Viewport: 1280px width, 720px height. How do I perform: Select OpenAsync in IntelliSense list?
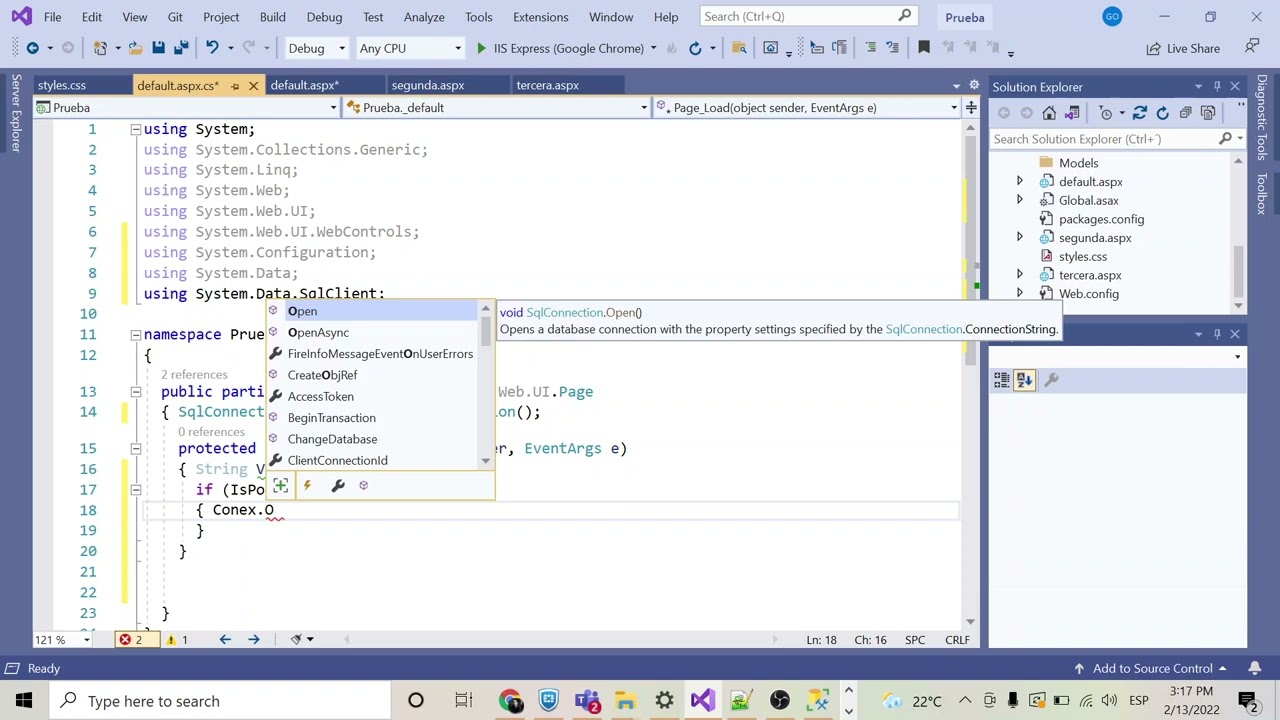(x=374, y=333)
